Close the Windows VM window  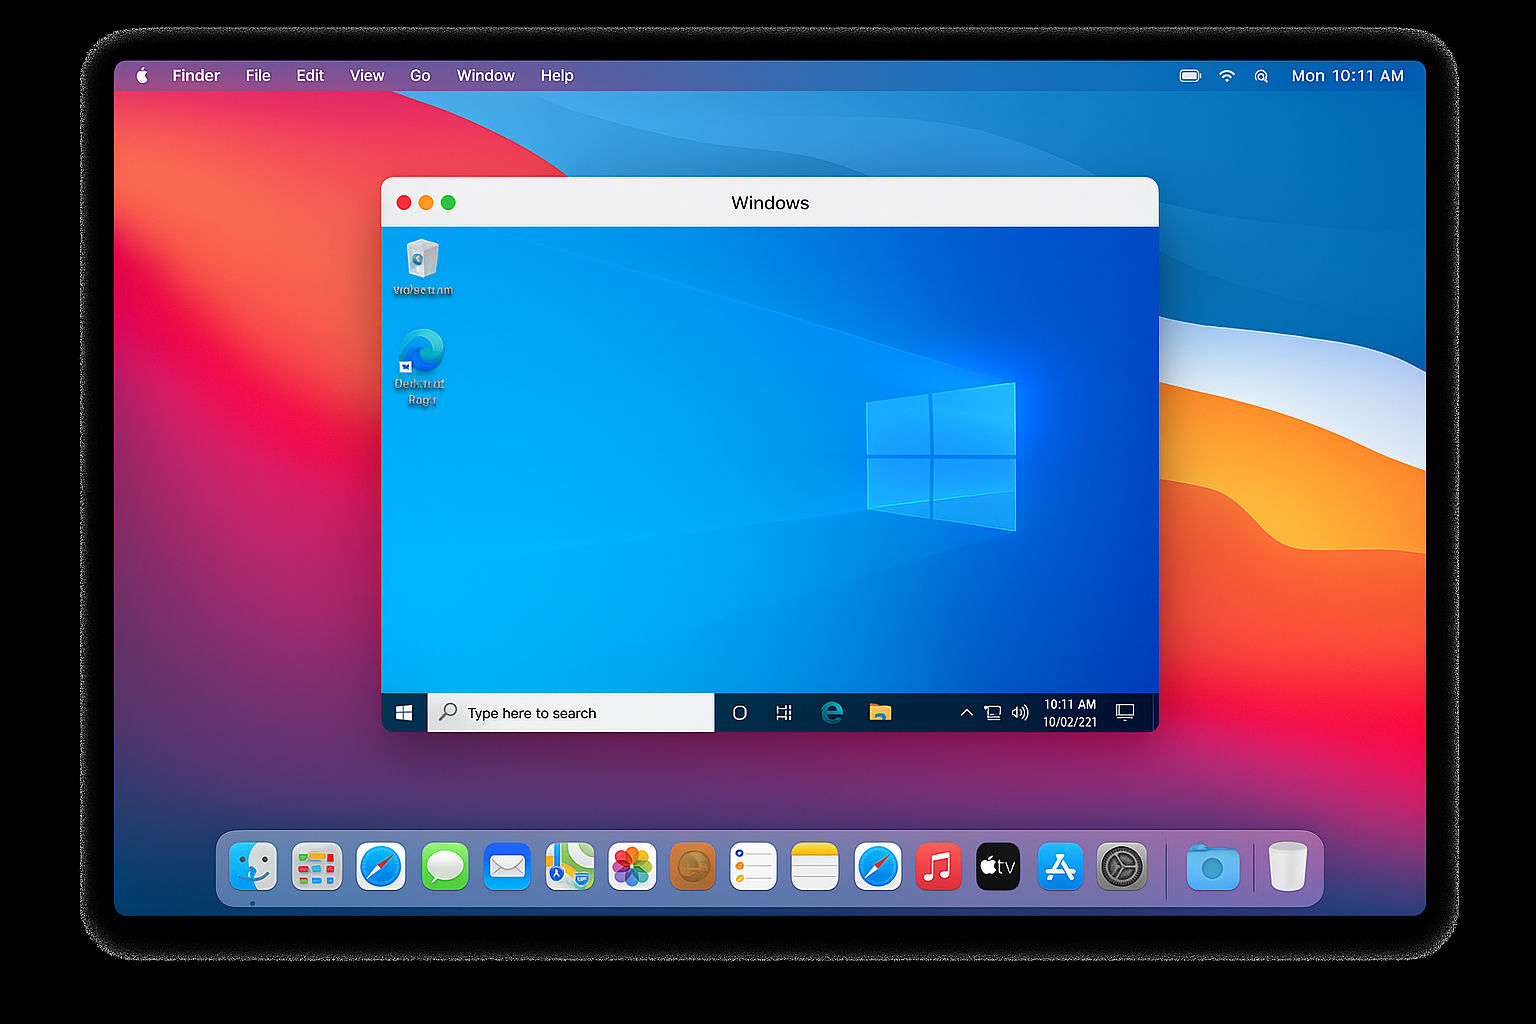click(x=404, y=203)
